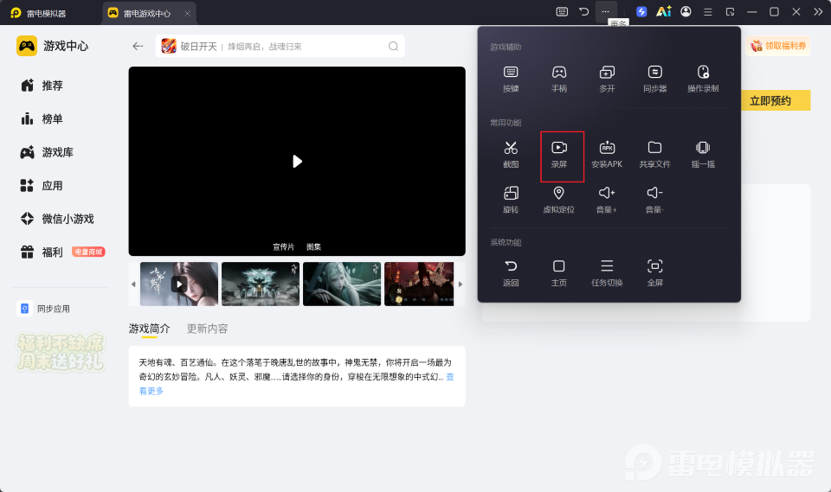Click the pop-out window icon in title bar
831x492 pixels.
[x=730, y=12]
